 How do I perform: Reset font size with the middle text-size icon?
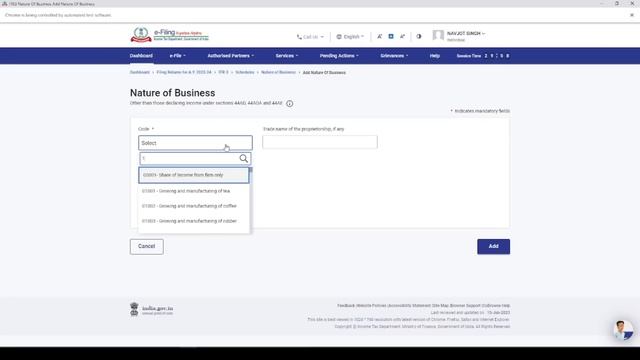[391, 36]
